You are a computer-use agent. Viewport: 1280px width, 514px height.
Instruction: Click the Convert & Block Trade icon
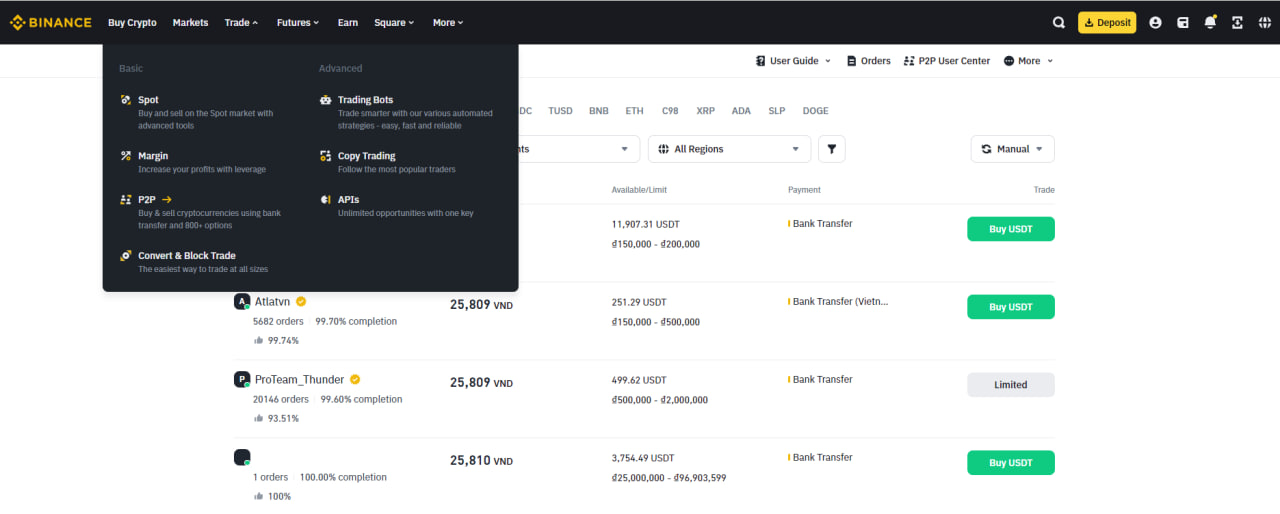click(x=125, y=256)
